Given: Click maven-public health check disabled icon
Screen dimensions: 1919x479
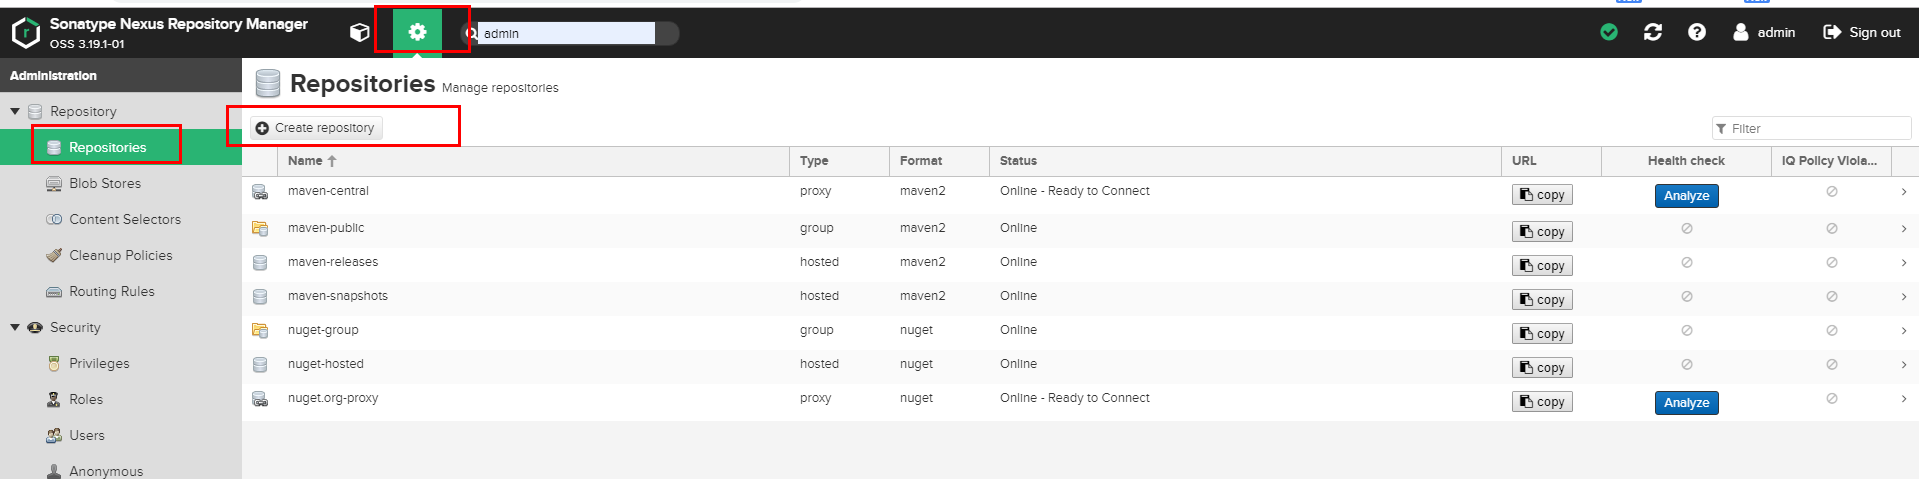Looking at the screenshot, I should click(x=1687, y=229).
